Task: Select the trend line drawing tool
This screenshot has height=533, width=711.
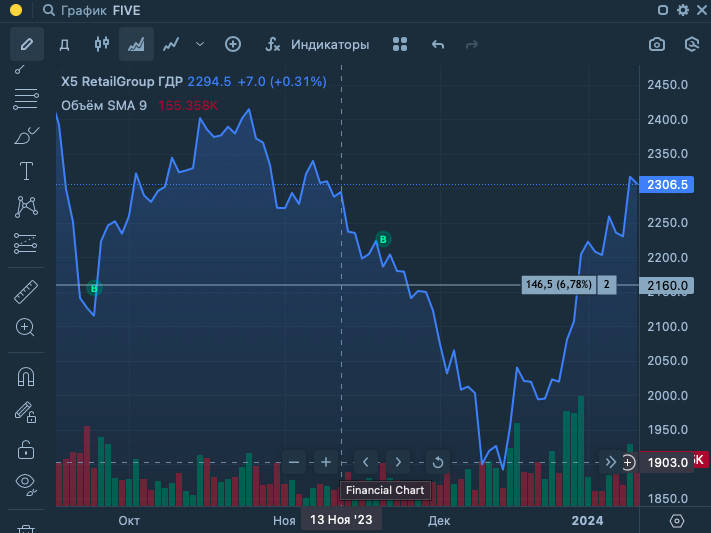Action: (x=20, y=69)
